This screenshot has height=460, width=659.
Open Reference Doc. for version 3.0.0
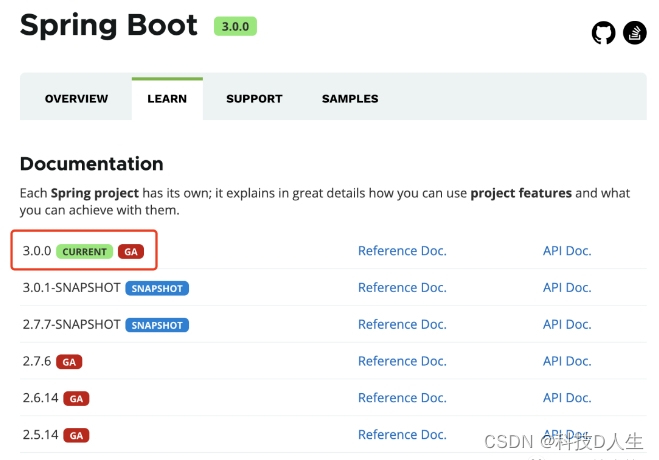(x=402, y=251)
